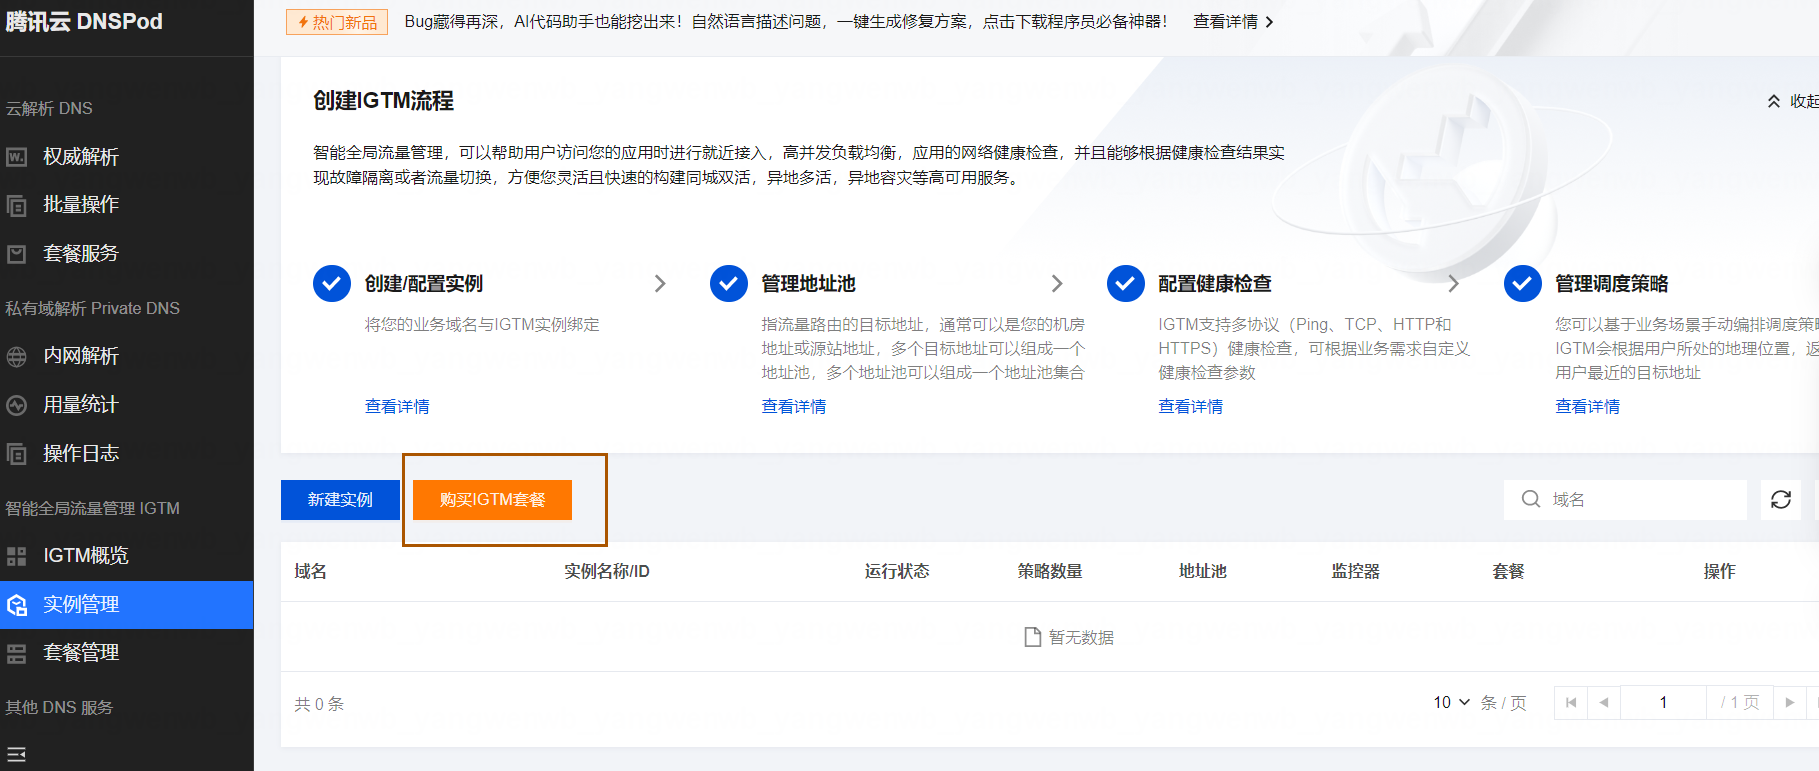The image size is (1819, 771).
Task: Click the arrow after 管理地址池
Action: (1057, 284)
